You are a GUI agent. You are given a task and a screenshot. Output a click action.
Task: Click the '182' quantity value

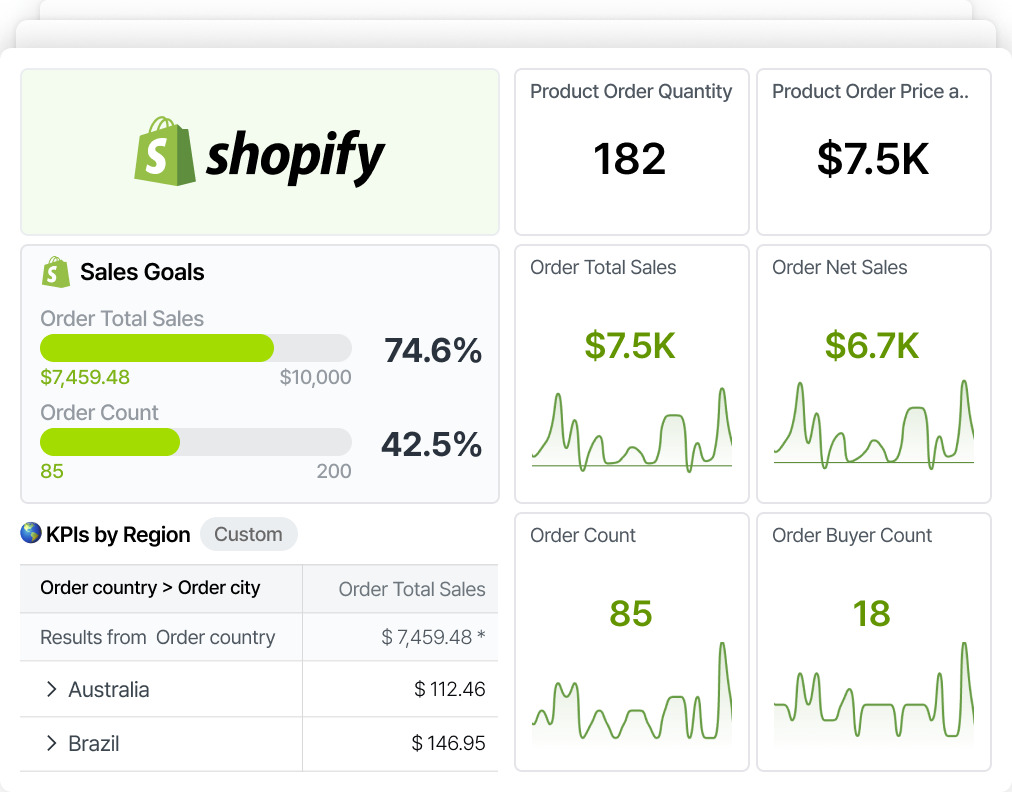(x=629, y=159)
